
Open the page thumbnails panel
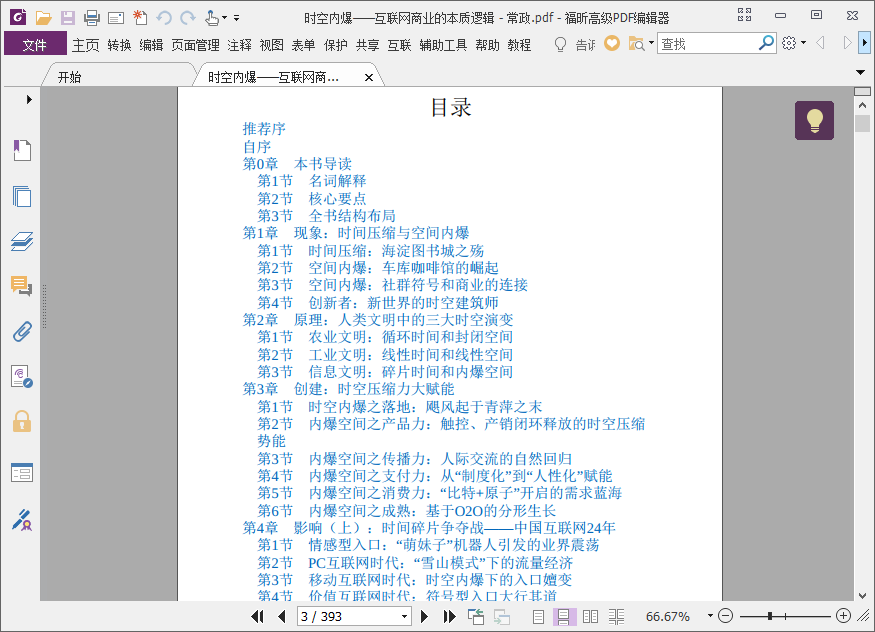(x=22, y=196)
